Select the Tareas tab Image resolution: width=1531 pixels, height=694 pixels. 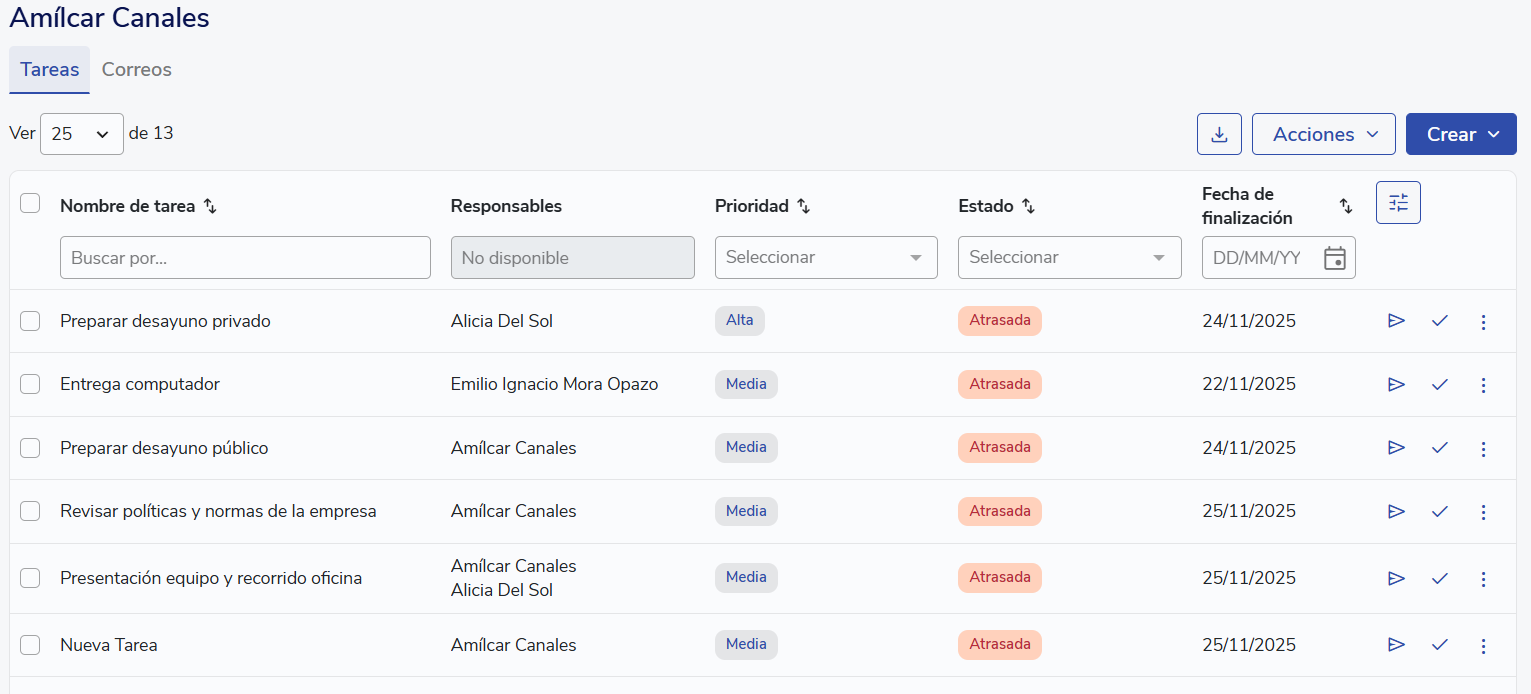[x=50, y=70]
